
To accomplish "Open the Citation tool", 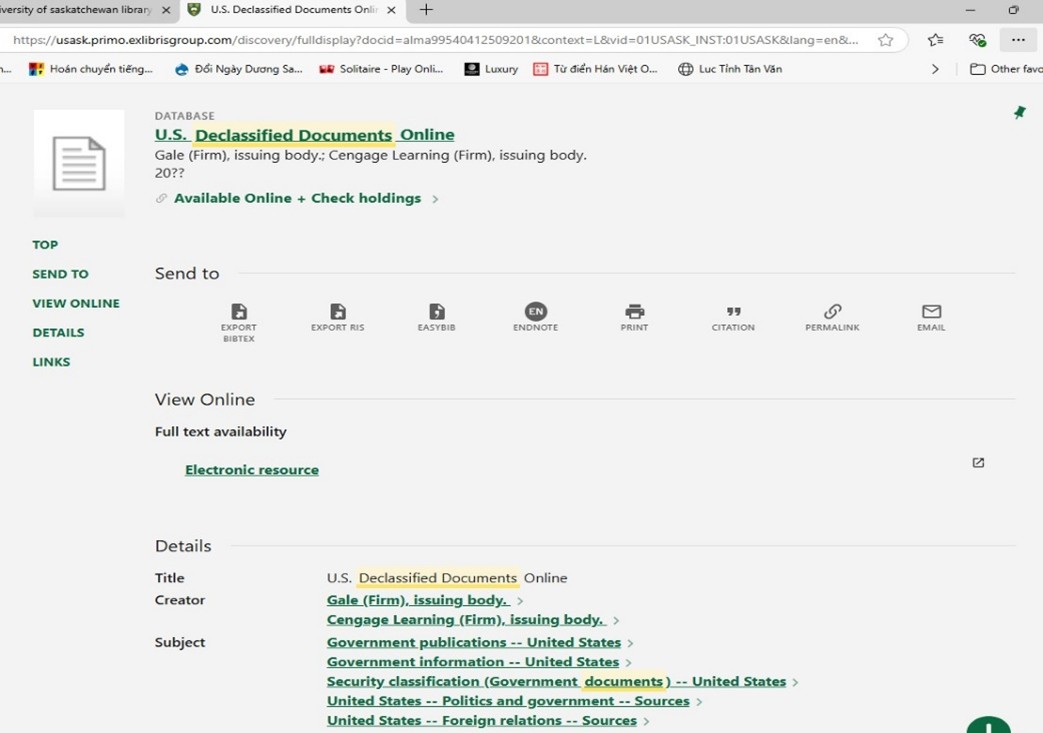I will (733, 312).
